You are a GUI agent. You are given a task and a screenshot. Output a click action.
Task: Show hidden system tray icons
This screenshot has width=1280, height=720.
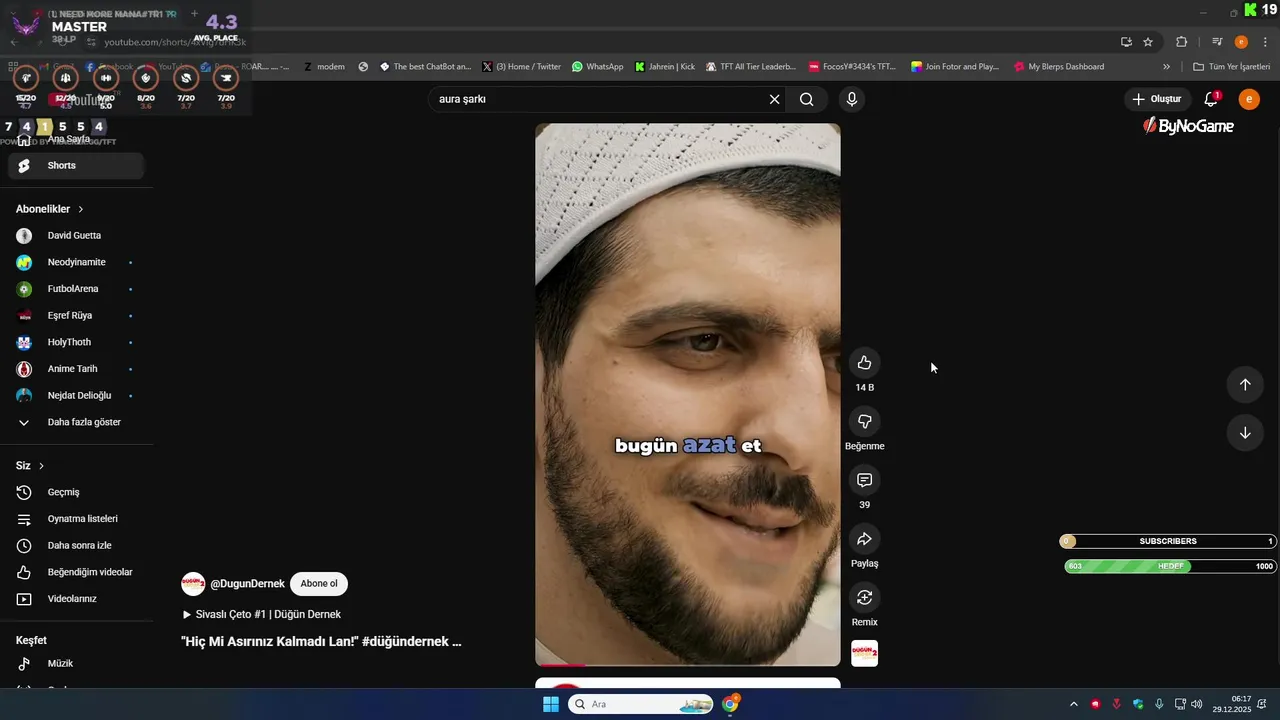click(x=1074, y=704)
